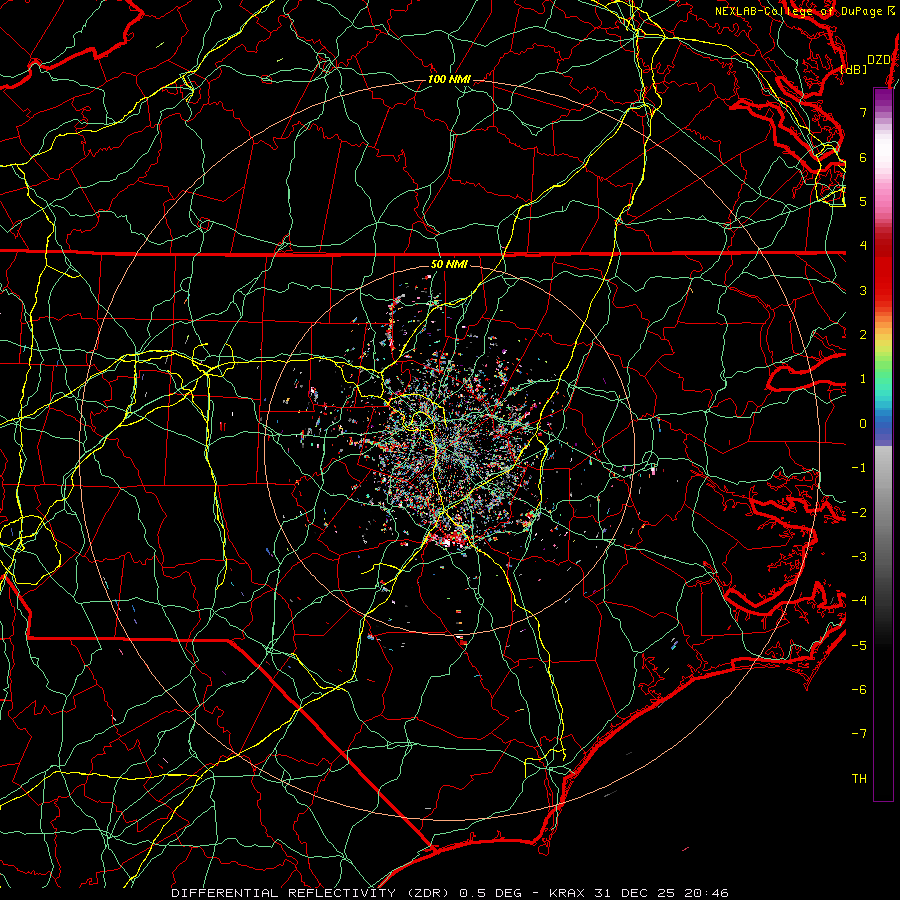The image size is (900, 900).
Task: Select the "-7" value on the color scale
Action: coord(859,734)
